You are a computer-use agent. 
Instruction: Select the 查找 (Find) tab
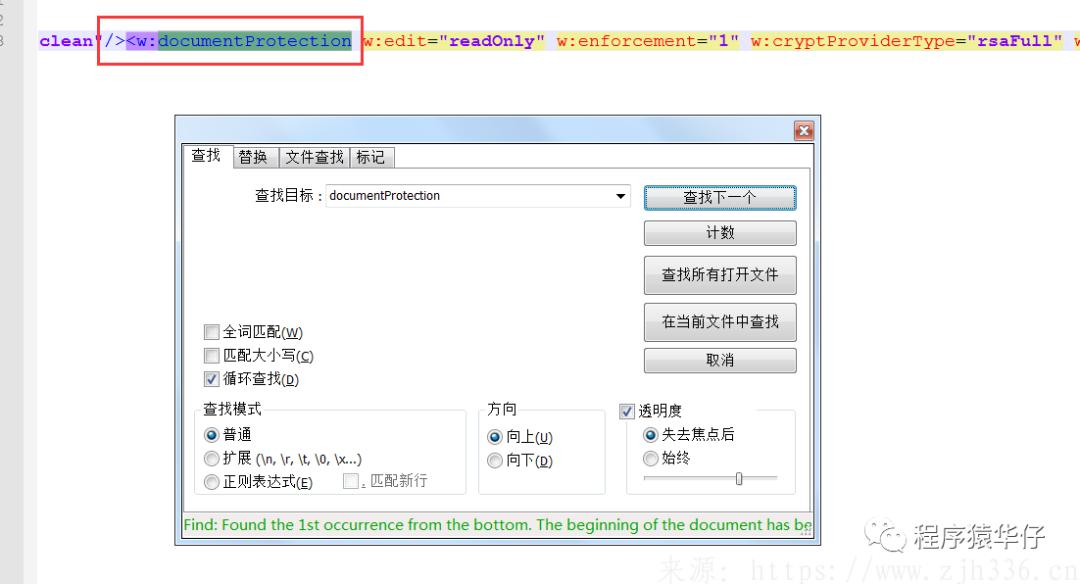[206, 157]
